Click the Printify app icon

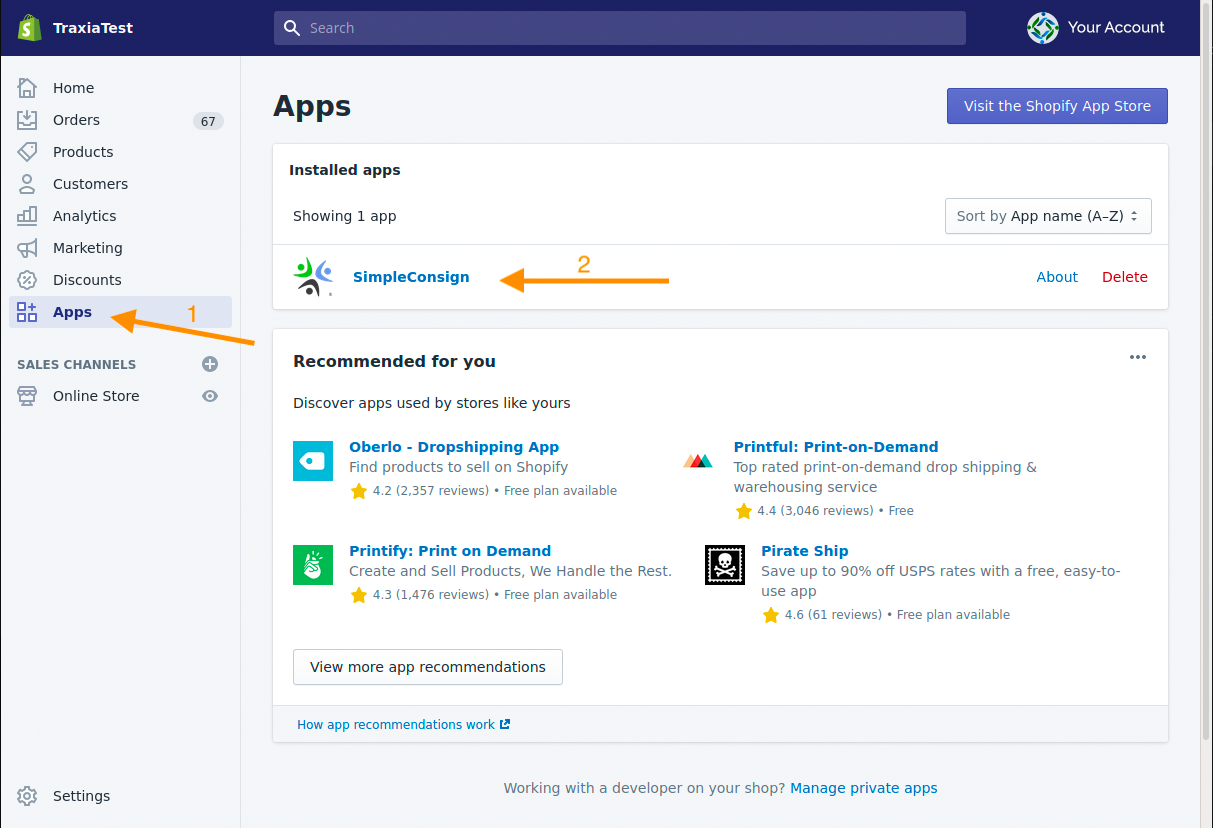313,564
